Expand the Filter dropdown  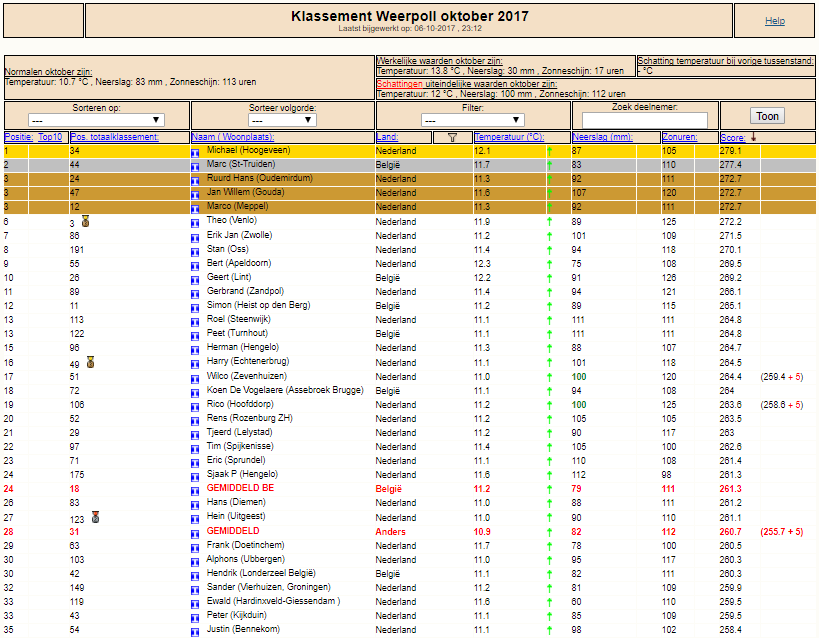click(473, 120)
